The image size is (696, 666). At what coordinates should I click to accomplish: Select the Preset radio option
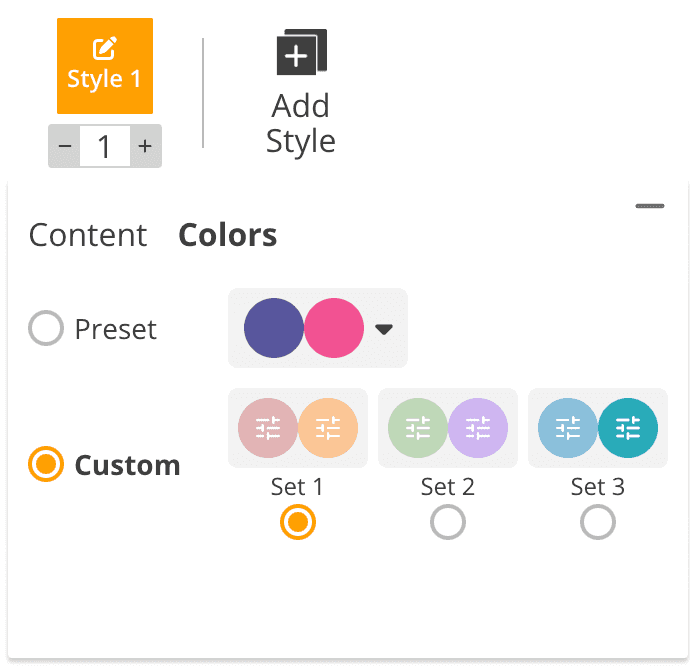(46, 329)
